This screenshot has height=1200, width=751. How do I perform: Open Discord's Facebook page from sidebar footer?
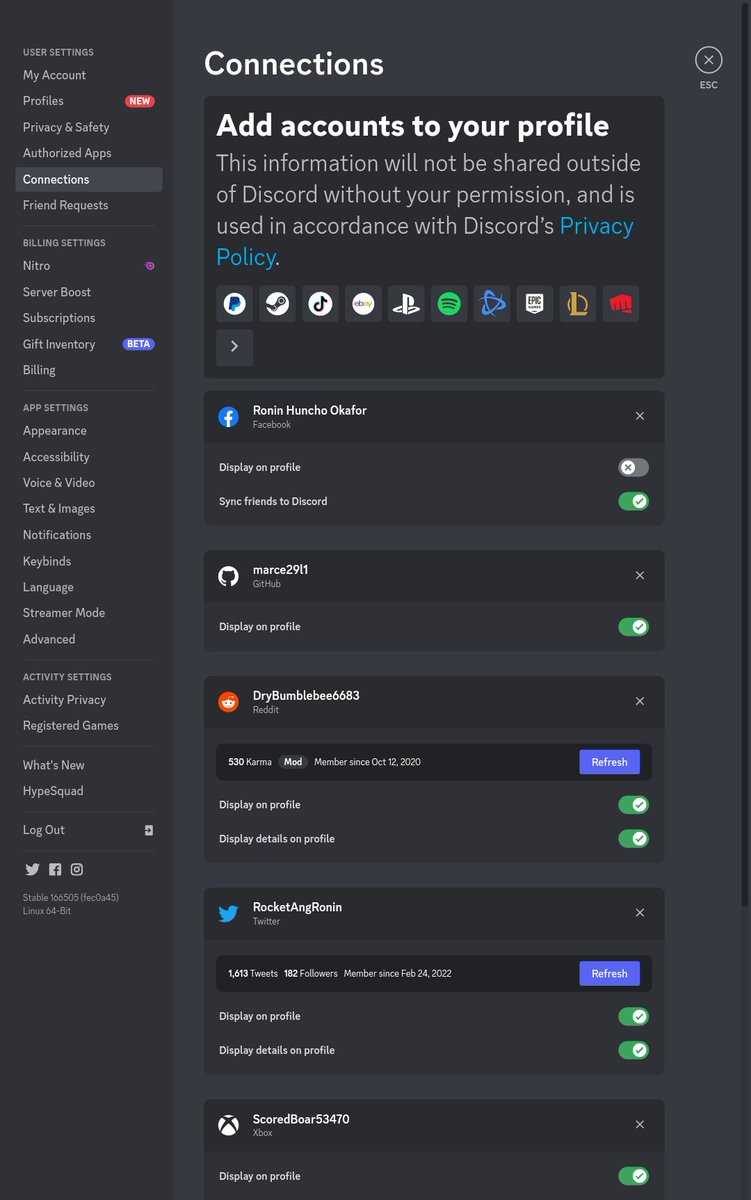point(55,870)
